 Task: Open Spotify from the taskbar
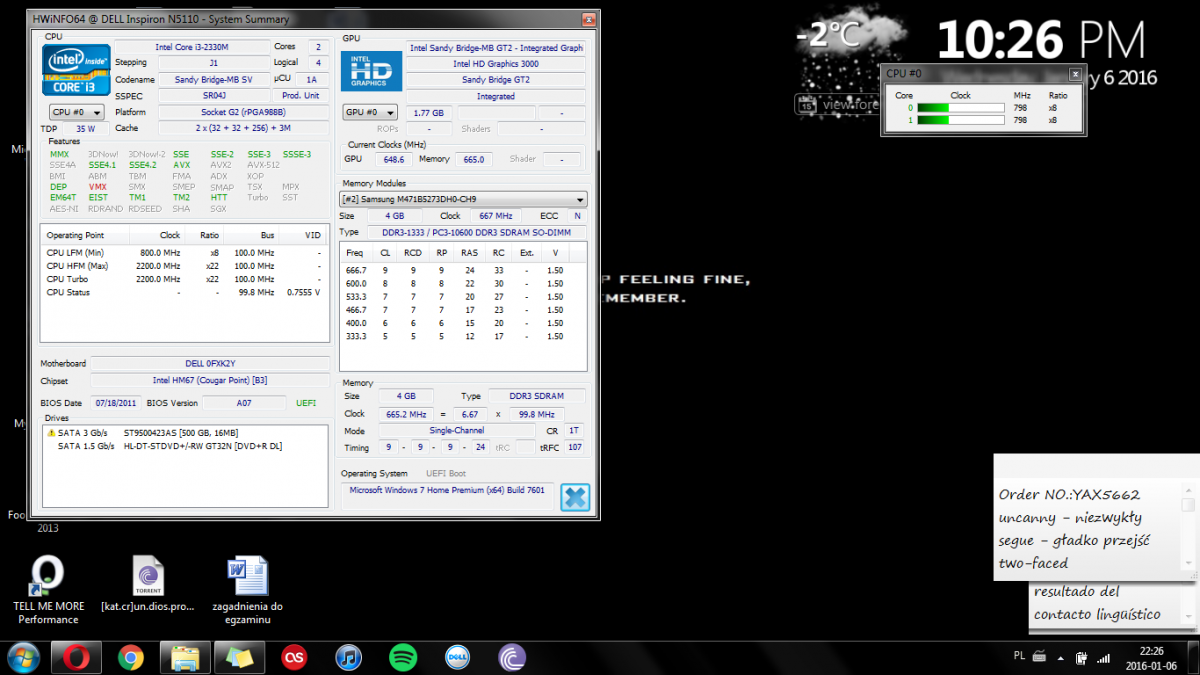(x=403, y=657)
